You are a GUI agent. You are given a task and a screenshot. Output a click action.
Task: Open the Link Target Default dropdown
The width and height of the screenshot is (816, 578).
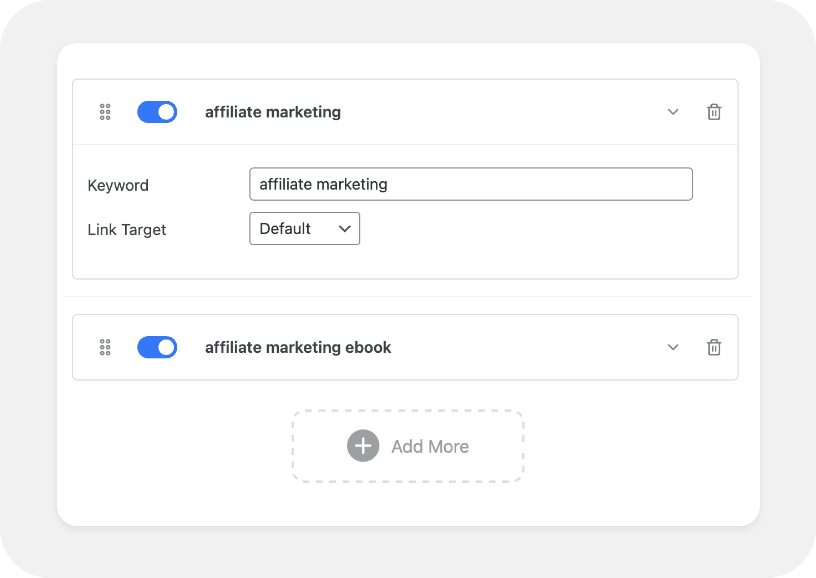coord(304,228)
